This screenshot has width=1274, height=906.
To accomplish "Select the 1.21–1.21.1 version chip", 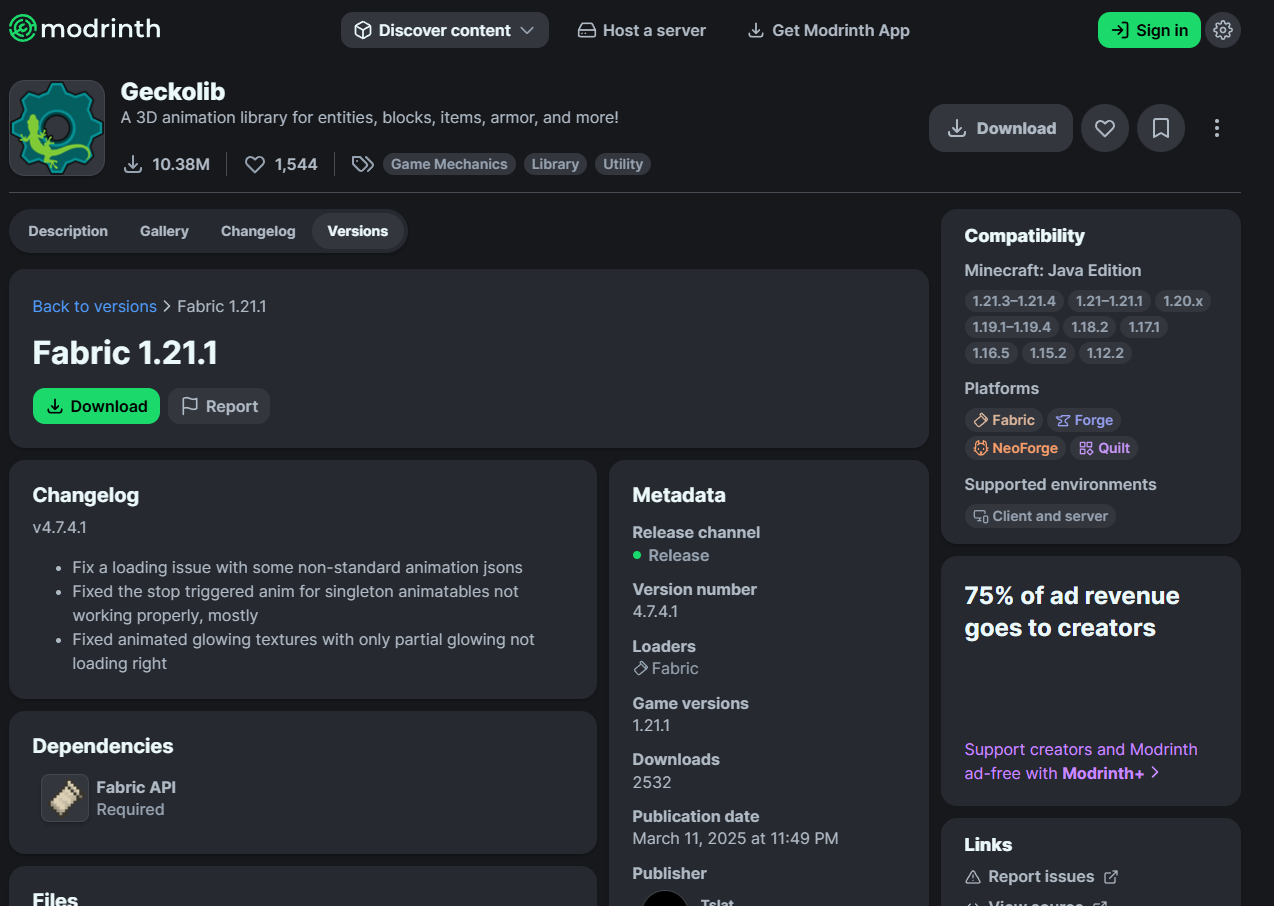I will pos(1109,301).
